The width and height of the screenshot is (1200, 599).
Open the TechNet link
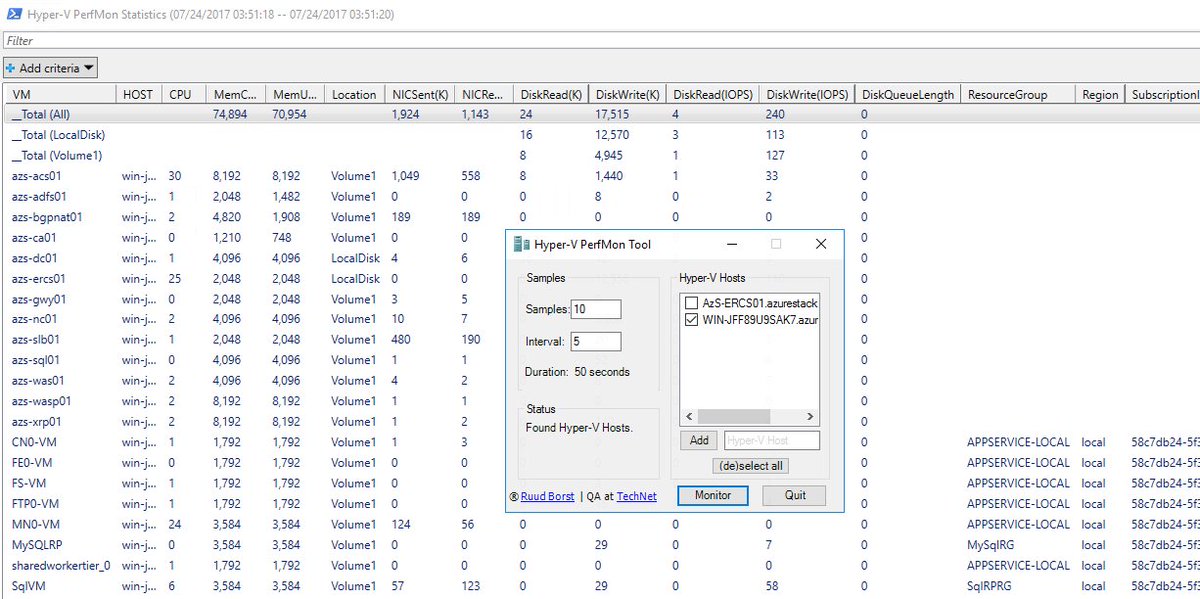(x=636, y=496)
